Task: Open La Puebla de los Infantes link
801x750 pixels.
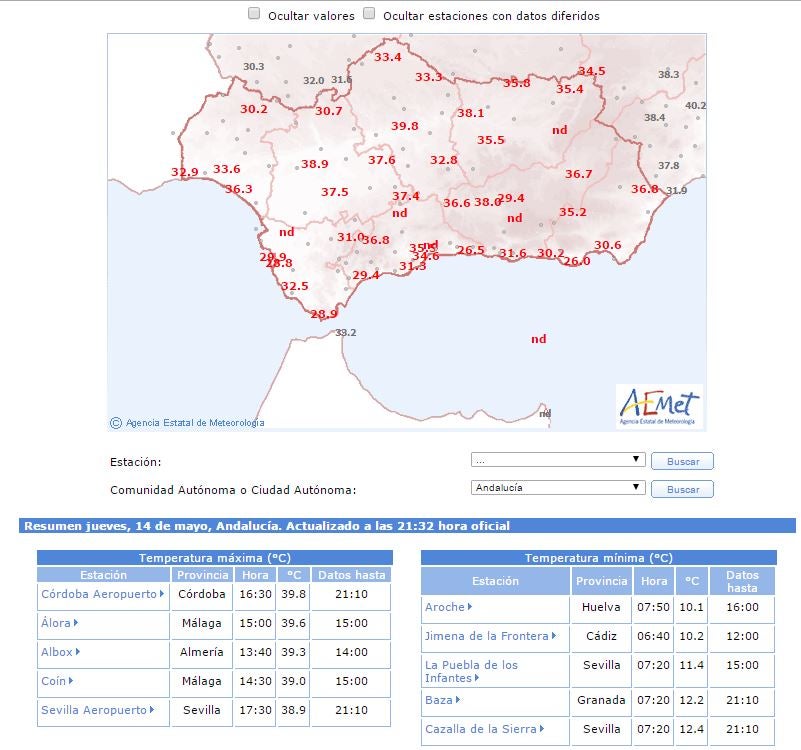Action: [471, 671]
